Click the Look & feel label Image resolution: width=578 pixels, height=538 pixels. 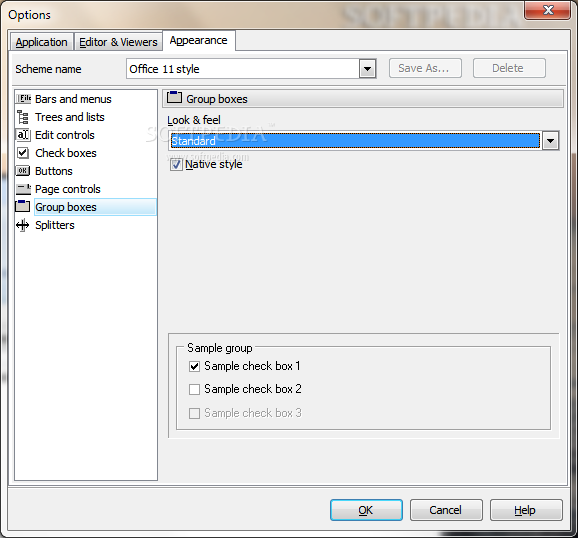pos(194,120)
